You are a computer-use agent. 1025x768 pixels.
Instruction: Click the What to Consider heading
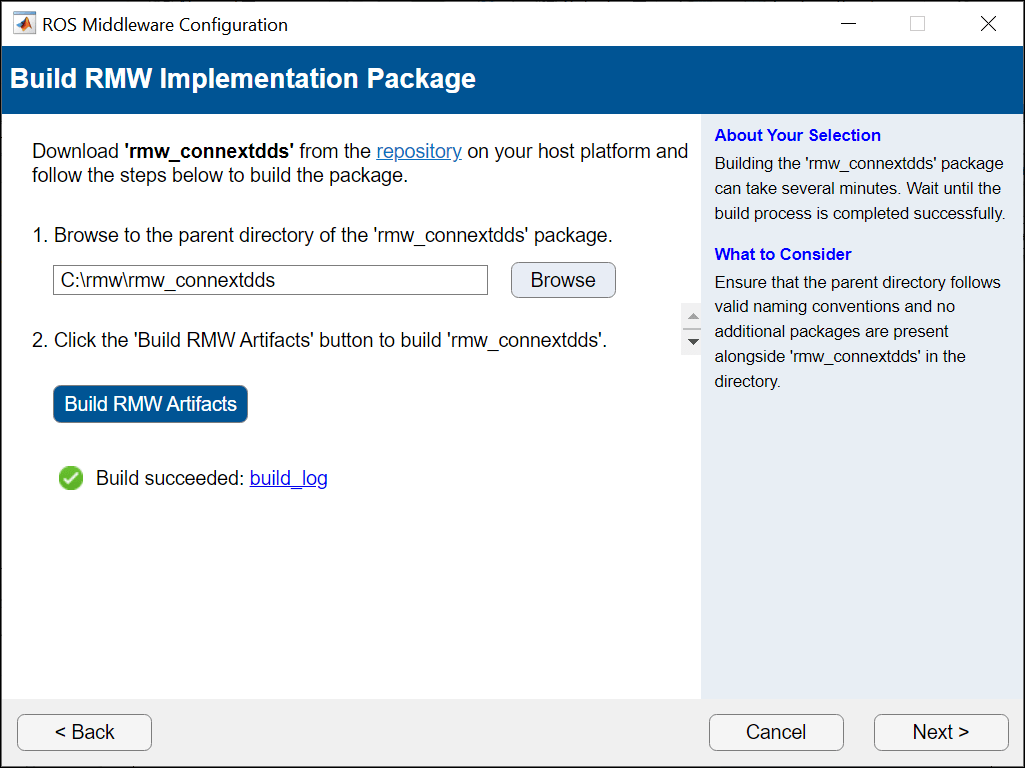[783, 254]
